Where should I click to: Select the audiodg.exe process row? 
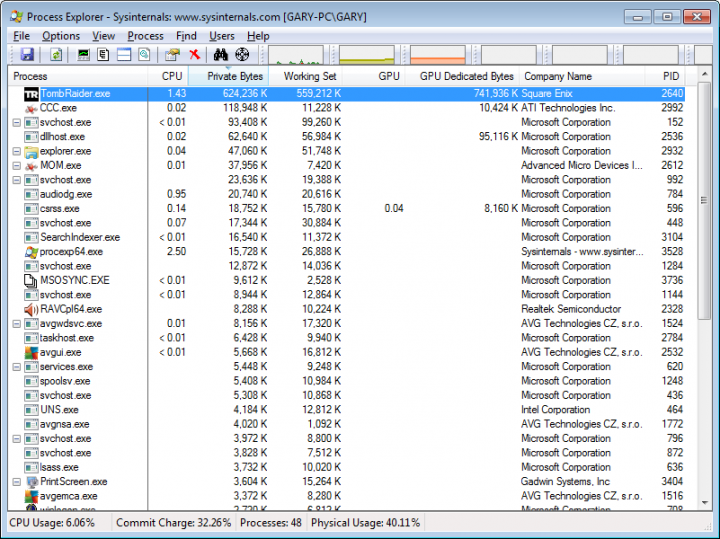[346, 194]
